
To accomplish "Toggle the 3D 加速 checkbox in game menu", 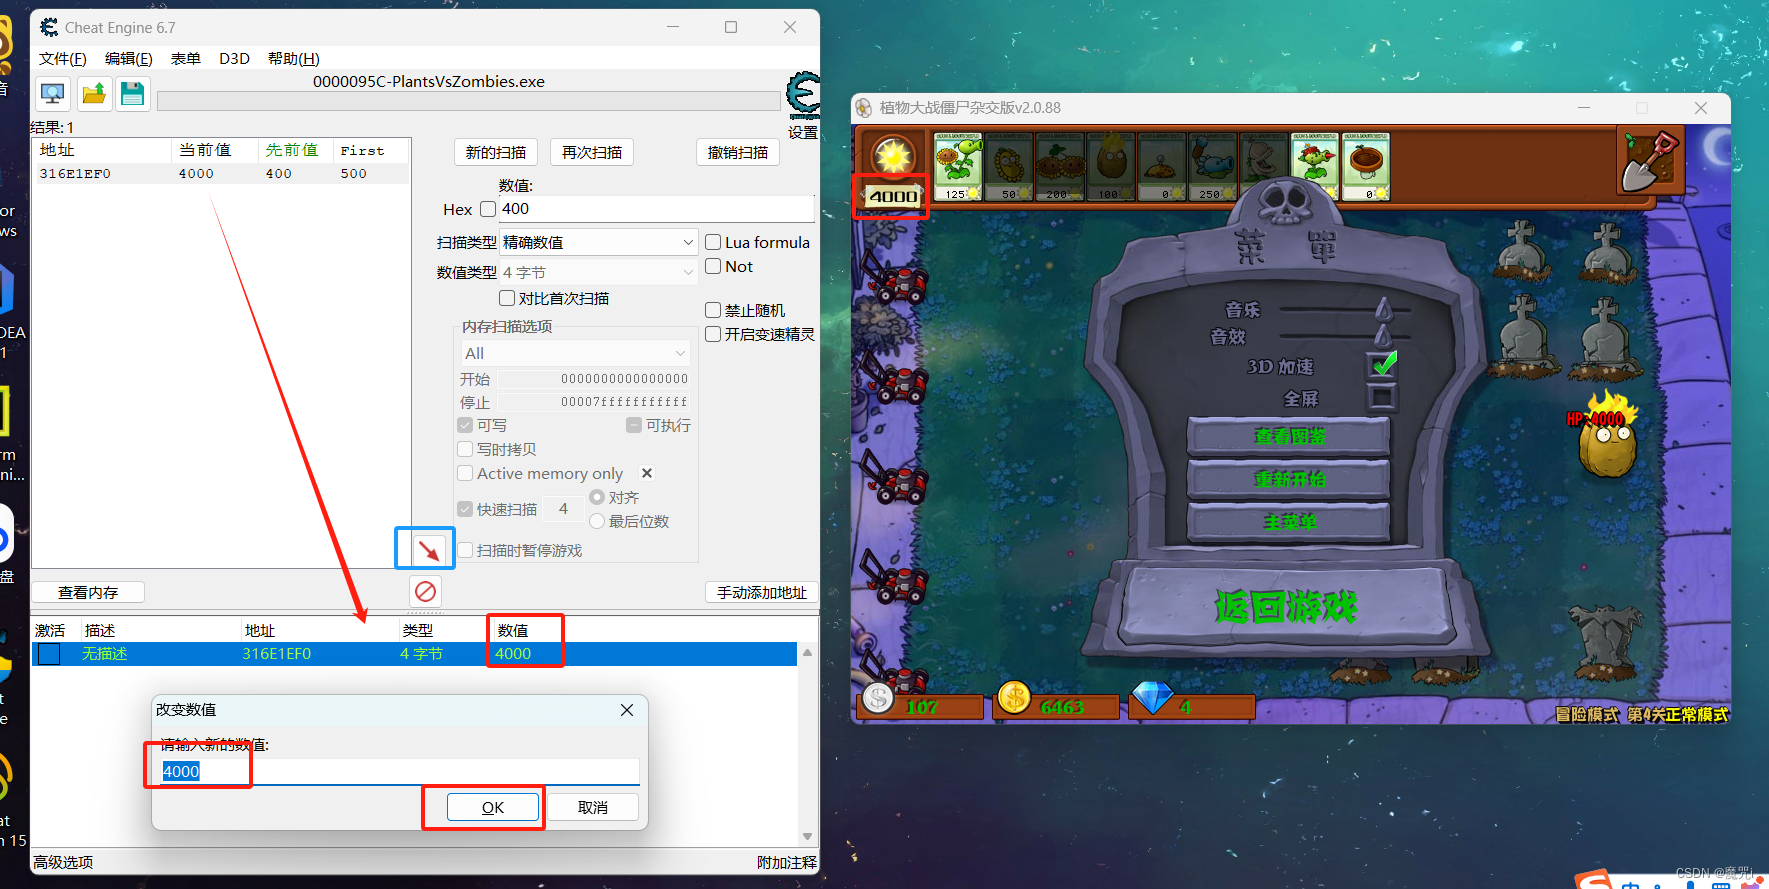I will [1383, 366].
